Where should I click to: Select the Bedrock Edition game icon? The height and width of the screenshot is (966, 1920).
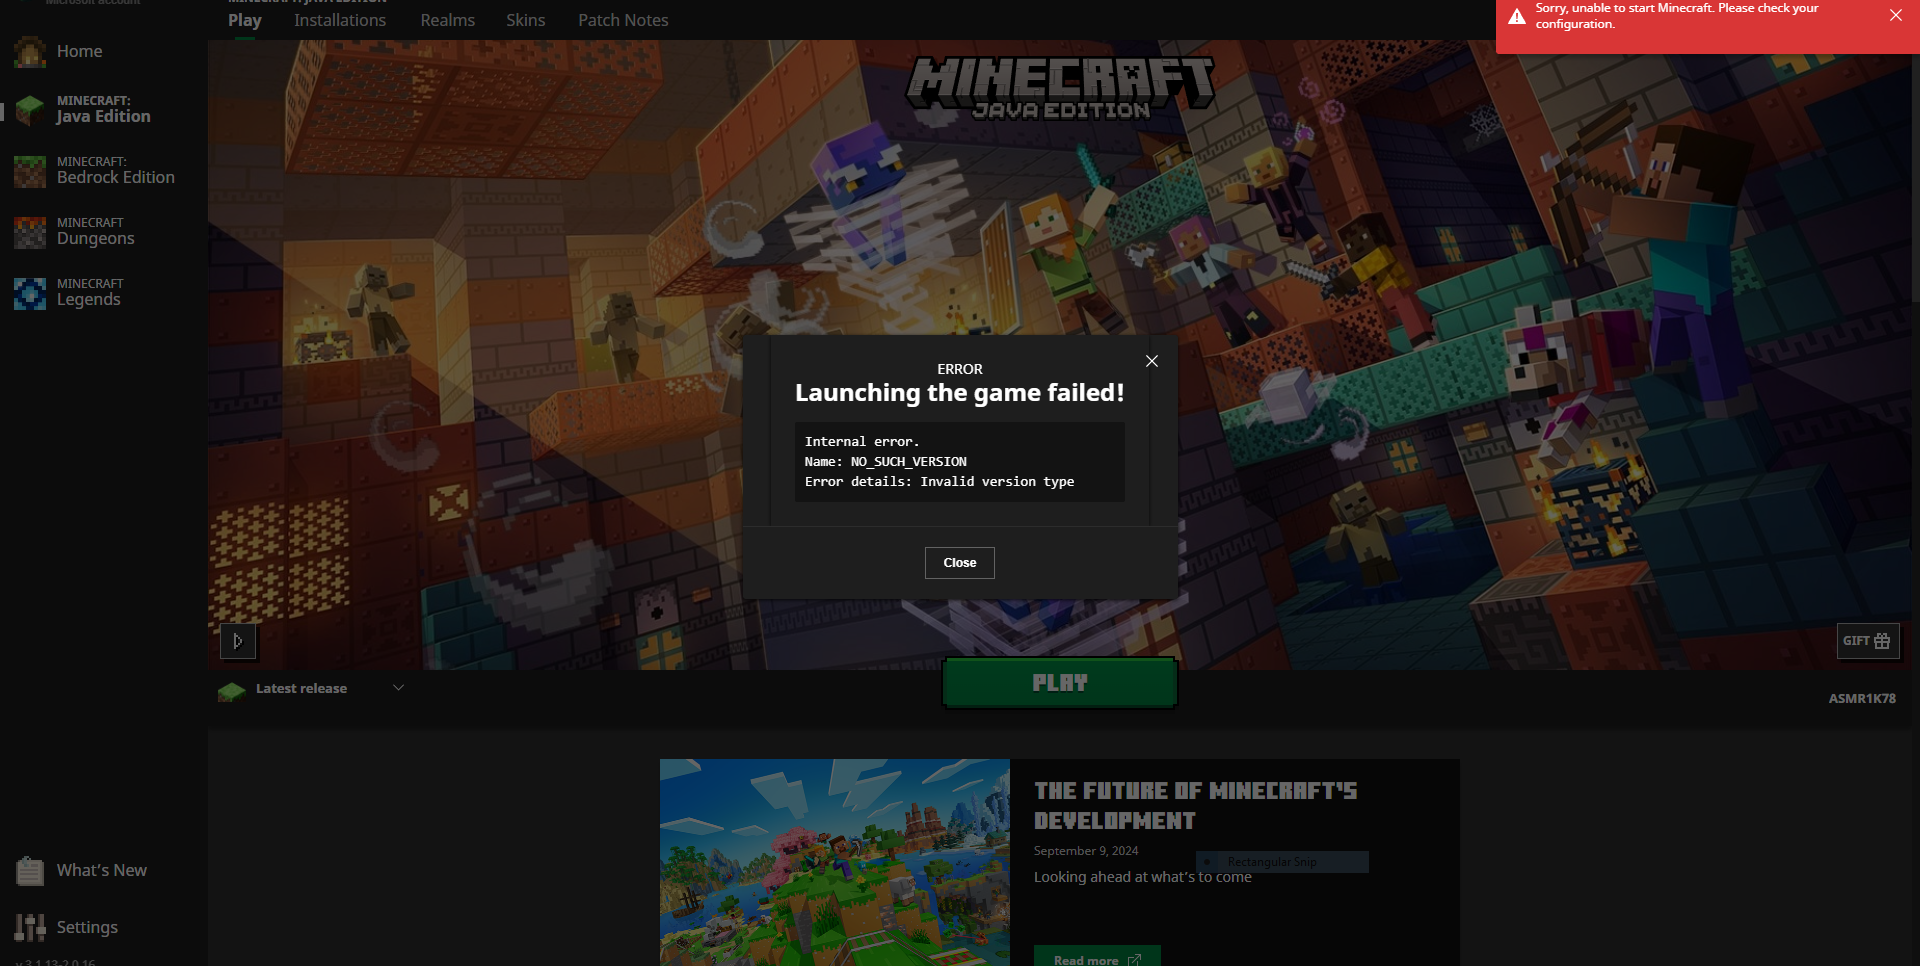tap(30, 171)
